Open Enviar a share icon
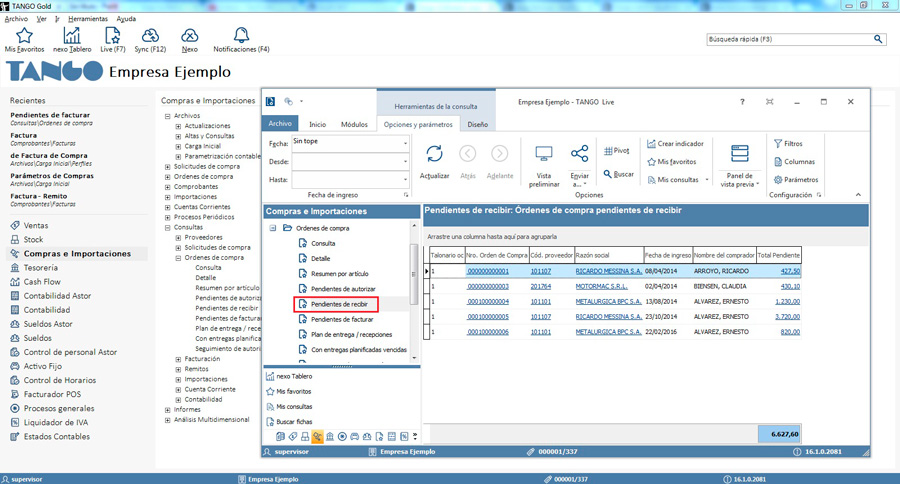Image resolution: width=900 pixels, height=484 pixels. 580,154
